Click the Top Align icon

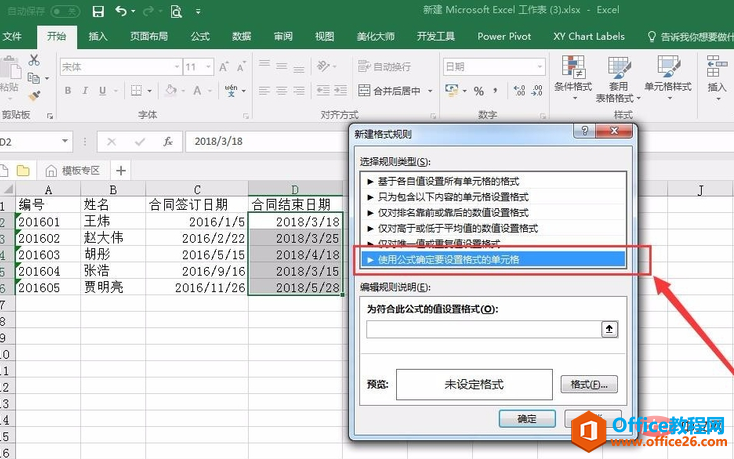264,63
